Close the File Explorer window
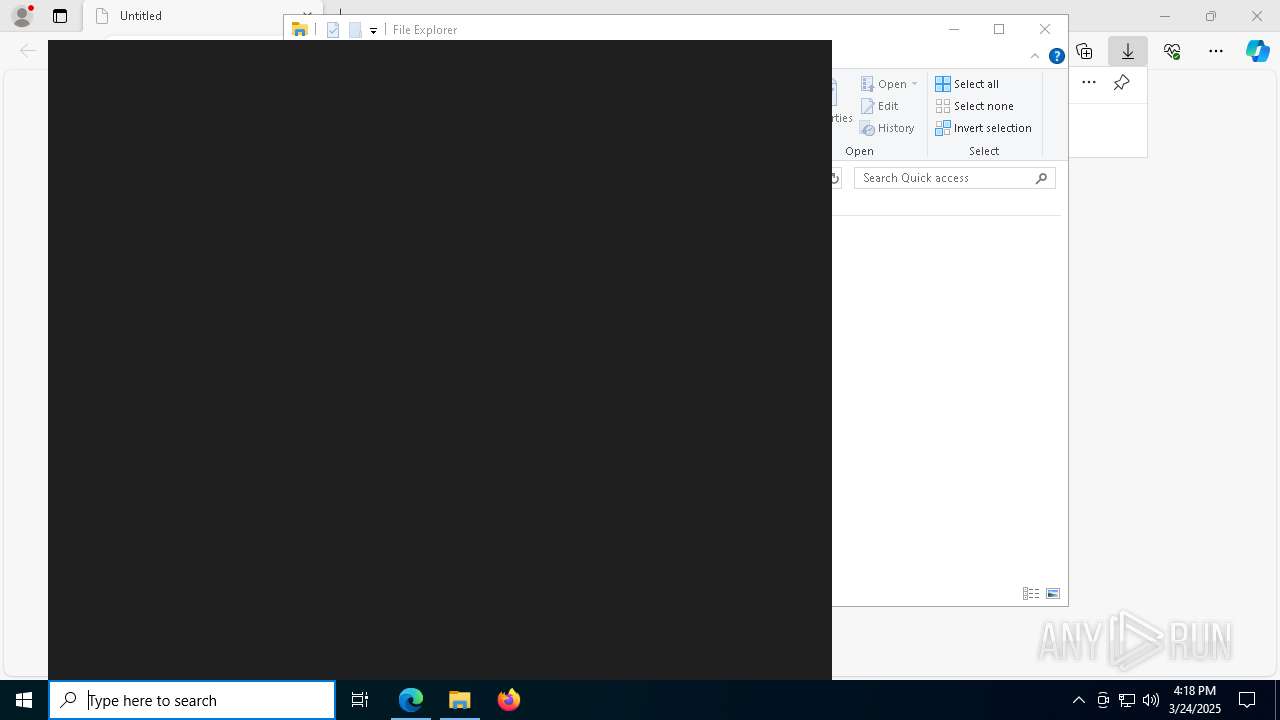Viewport: 1280px width, 720px height. coord(1045,30)
